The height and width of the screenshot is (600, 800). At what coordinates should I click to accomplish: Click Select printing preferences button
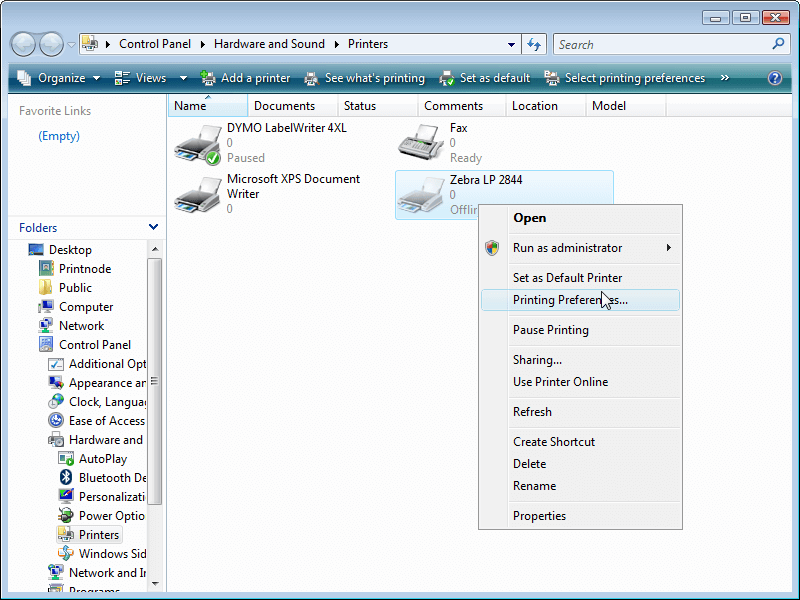[625, 78]
